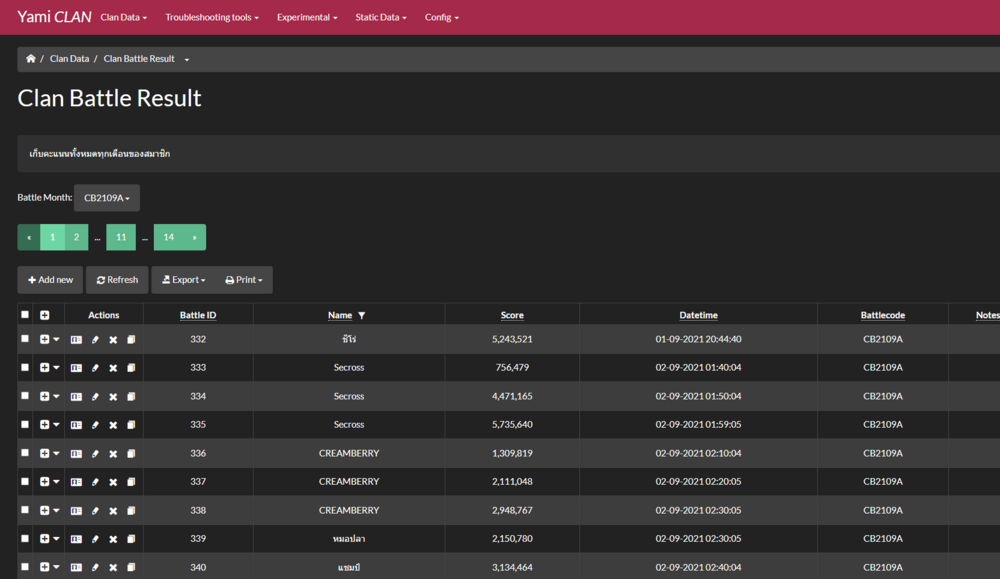Select the checkbox for Battle ID 336

click(x=25, y=453)
